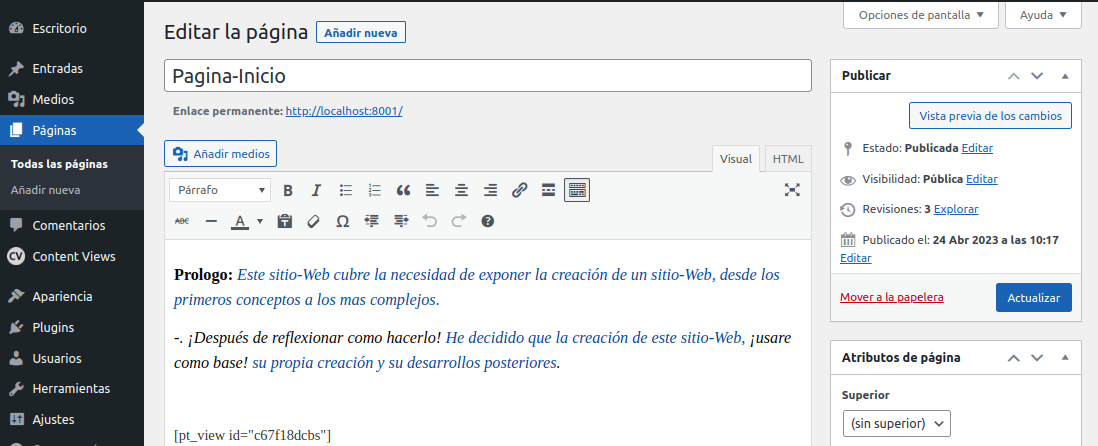Click the text color swatch button
Image resolution: width=1098 pixels, height=446 pixels.
240,221
